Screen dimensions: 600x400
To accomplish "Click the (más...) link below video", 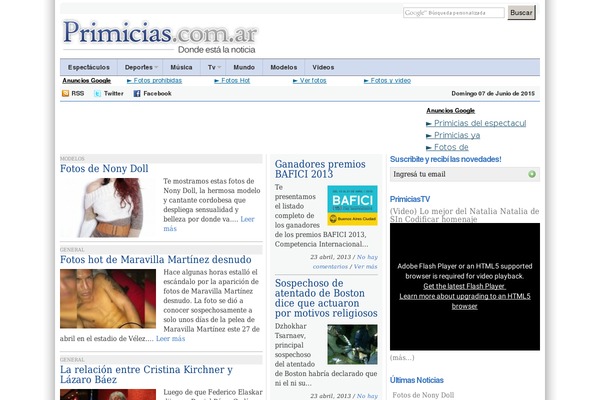I will [x=402, y=358].
